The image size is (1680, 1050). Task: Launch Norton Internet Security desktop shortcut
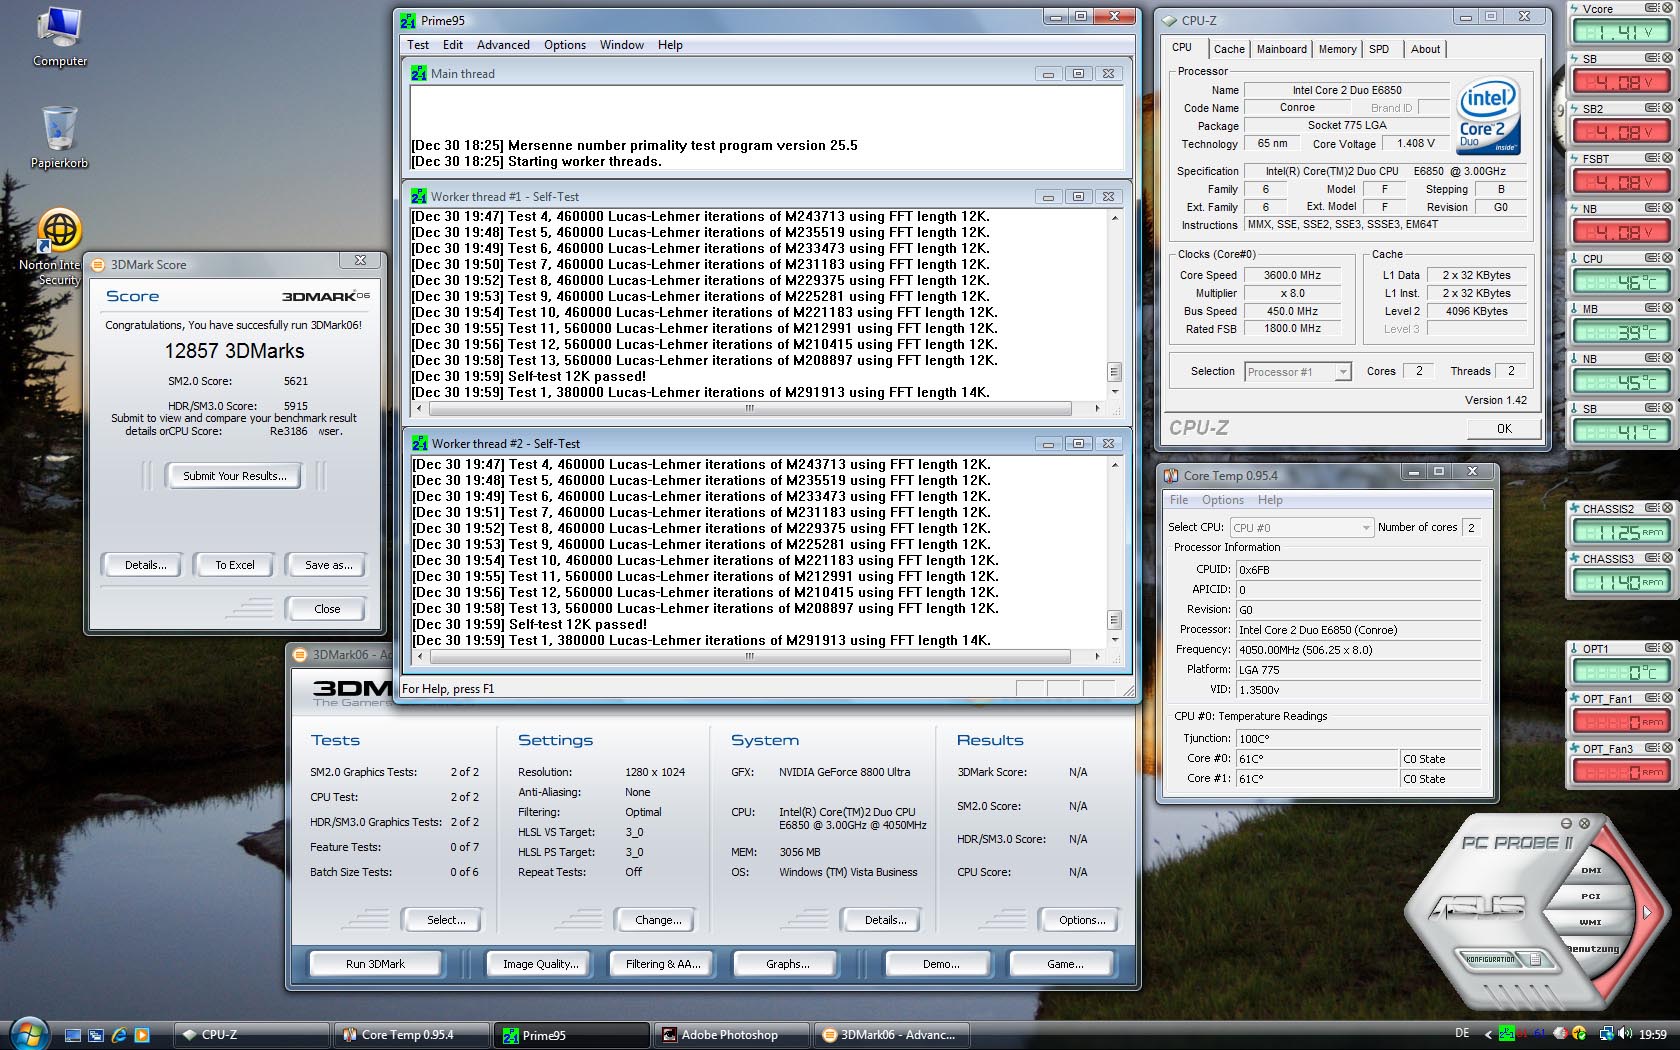[59, 247]
